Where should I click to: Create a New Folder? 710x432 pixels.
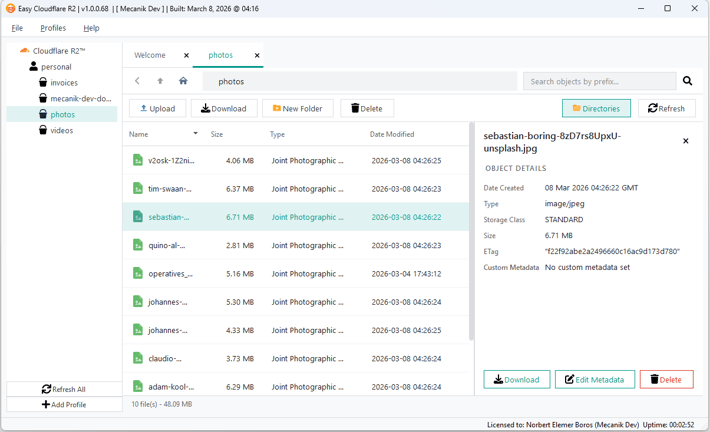[297, 108]
